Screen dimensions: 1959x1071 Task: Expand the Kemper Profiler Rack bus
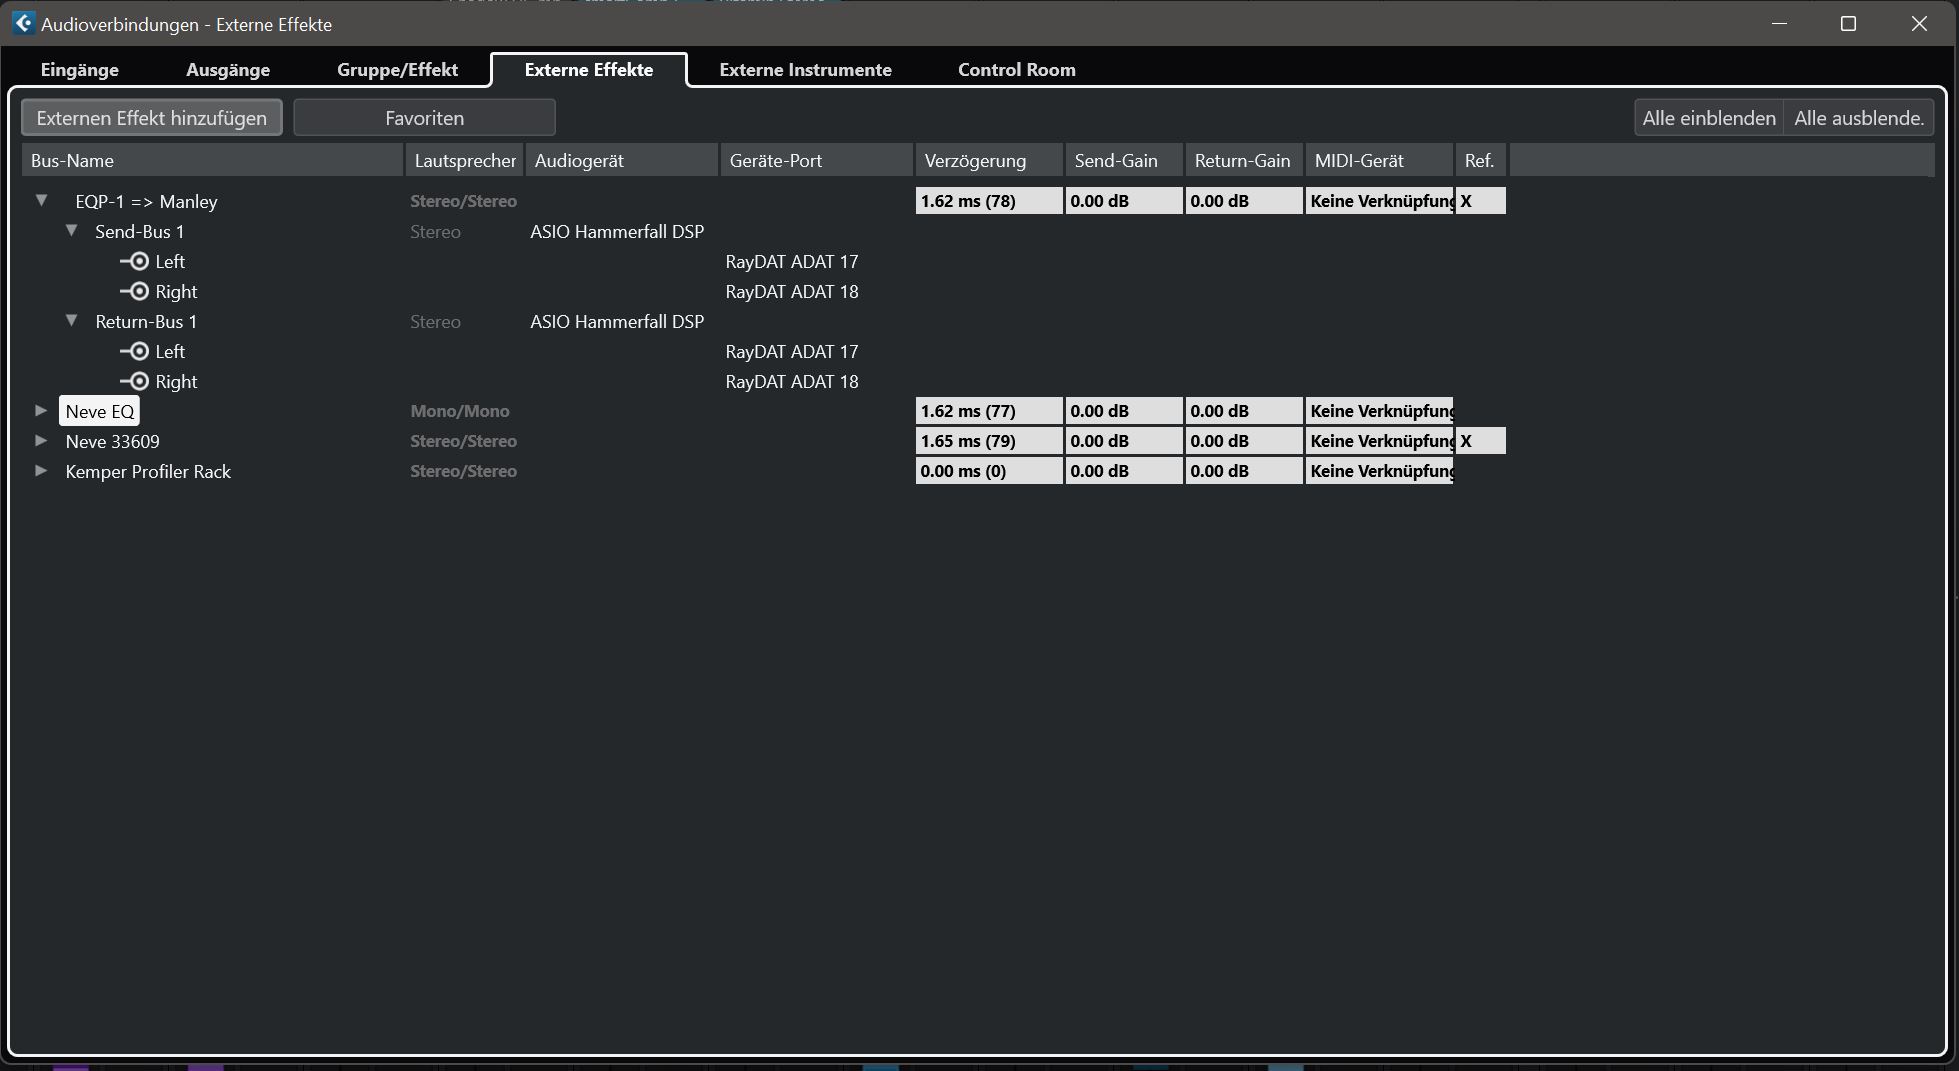coord(41,470)
